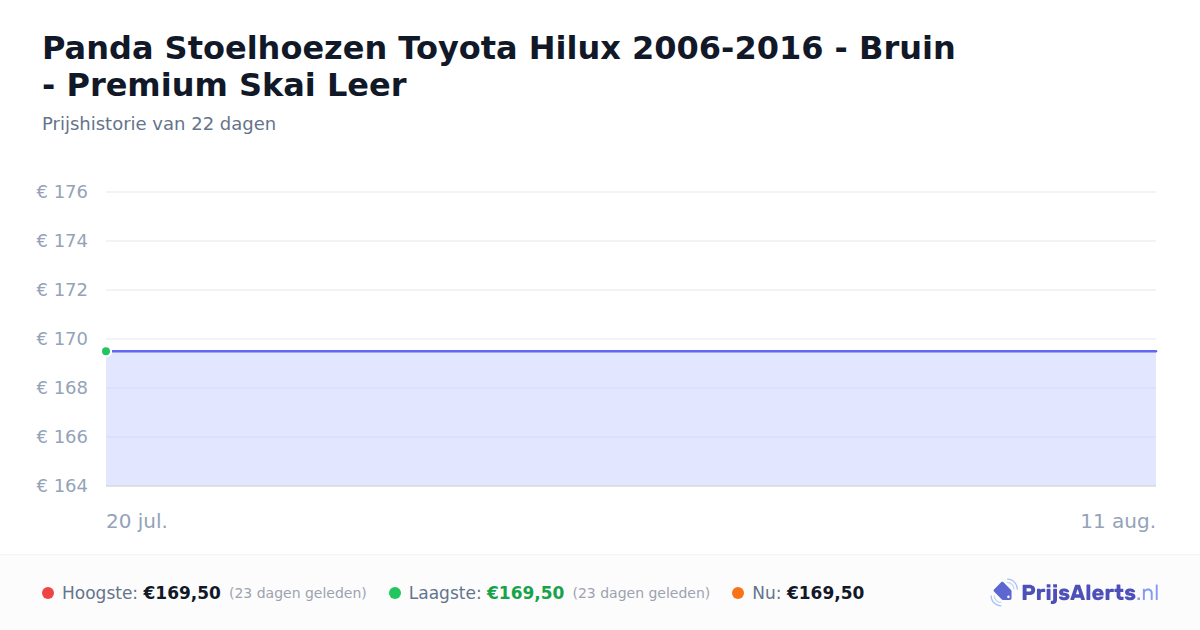
Task: Click the 11 aug. date axis label
Action: click(x=1118, y=521)
